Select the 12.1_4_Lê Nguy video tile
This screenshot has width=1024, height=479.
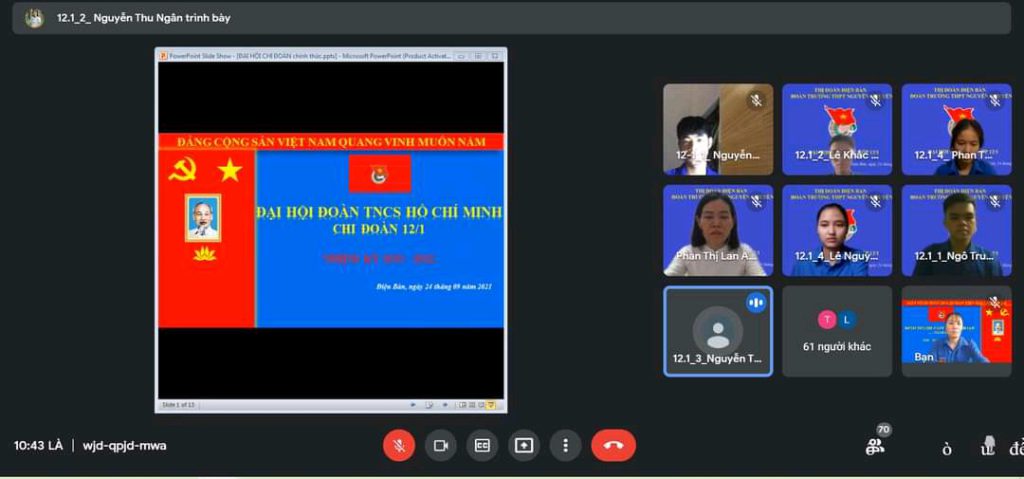click(837, 230)
